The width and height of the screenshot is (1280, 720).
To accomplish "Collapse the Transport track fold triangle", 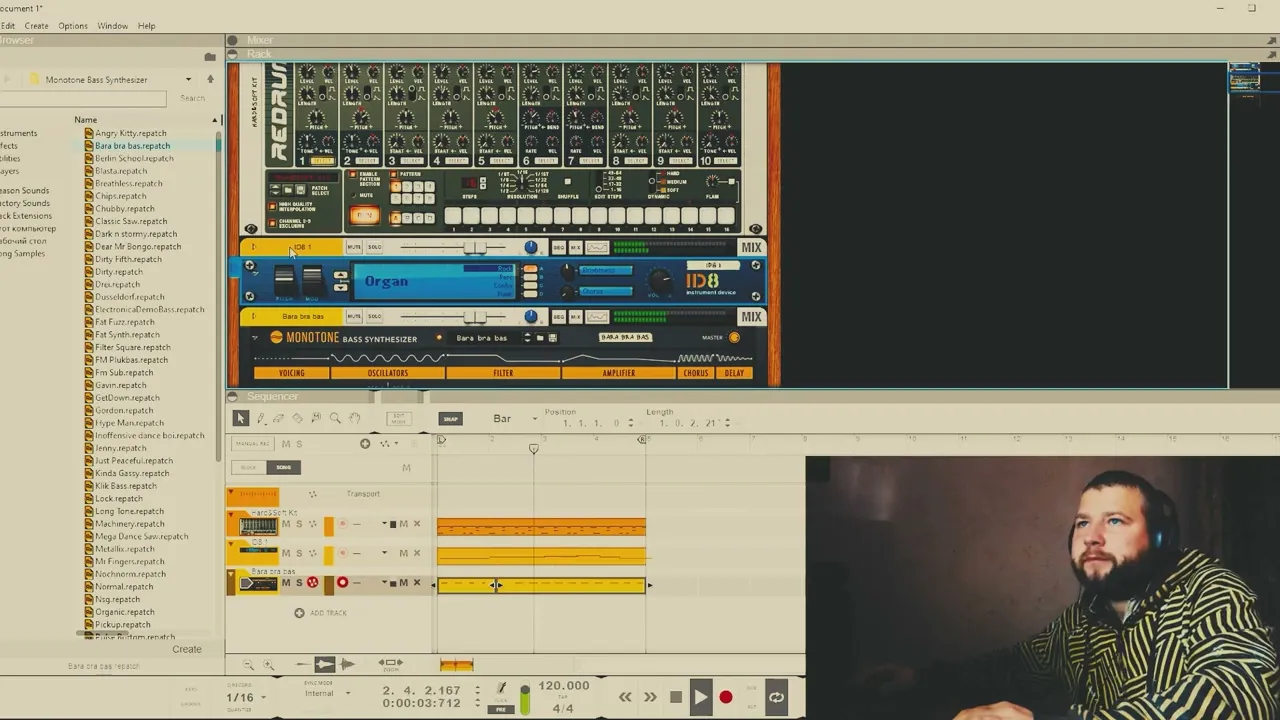I will [x=232, y=493].
